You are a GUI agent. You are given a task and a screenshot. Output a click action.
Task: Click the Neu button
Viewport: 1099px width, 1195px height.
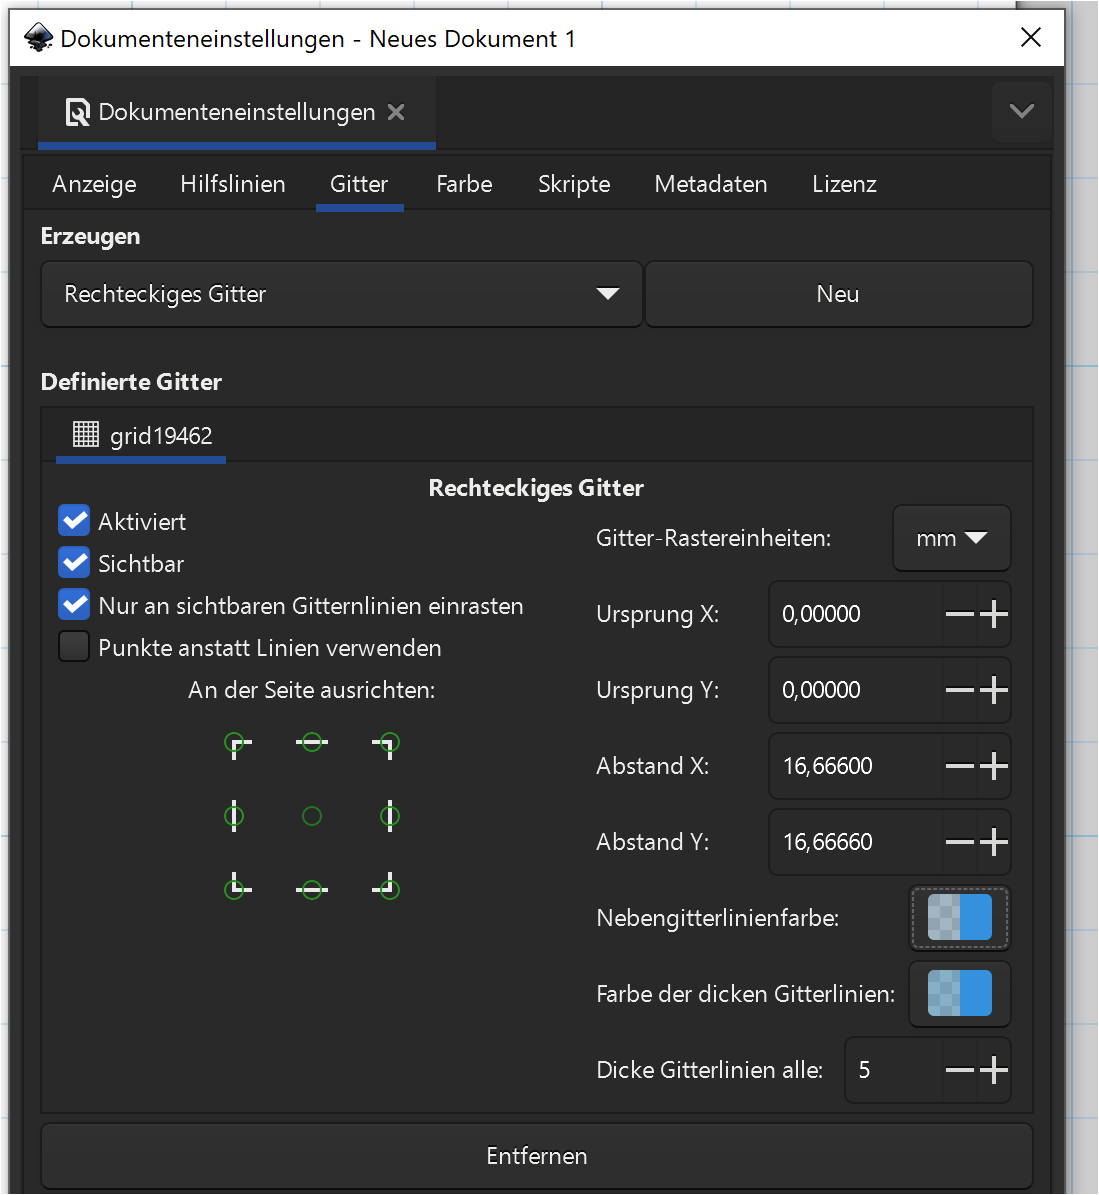pyautogui.click(x=838, y=294)
